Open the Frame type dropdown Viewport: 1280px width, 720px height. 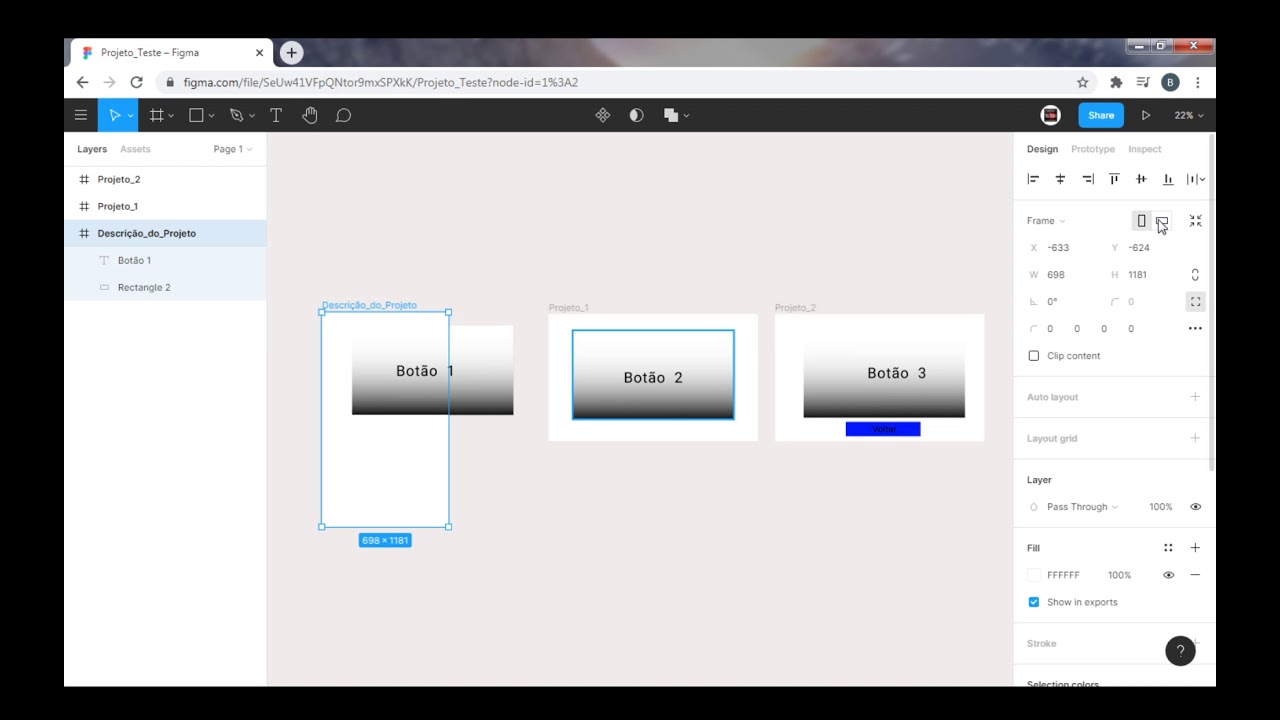1046,221
